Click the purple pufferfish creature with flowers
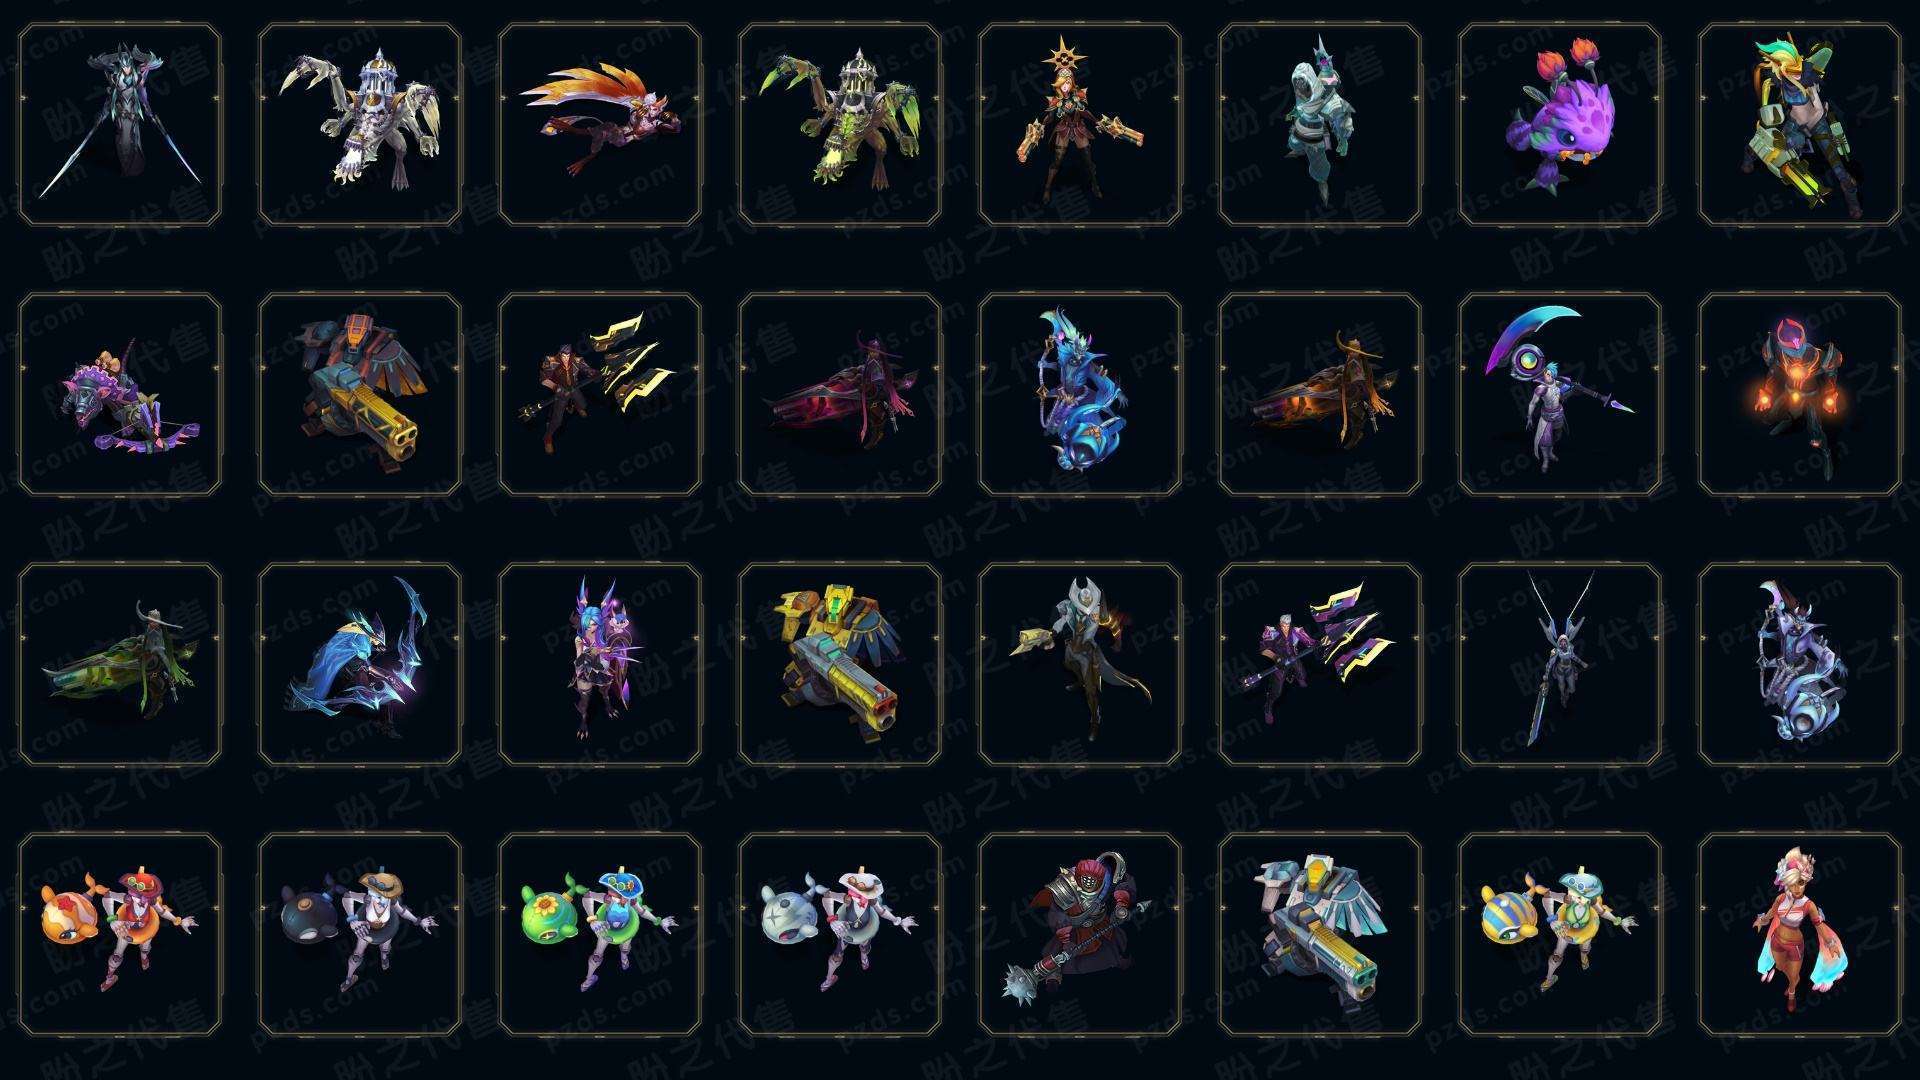 tap(1560, 125)
